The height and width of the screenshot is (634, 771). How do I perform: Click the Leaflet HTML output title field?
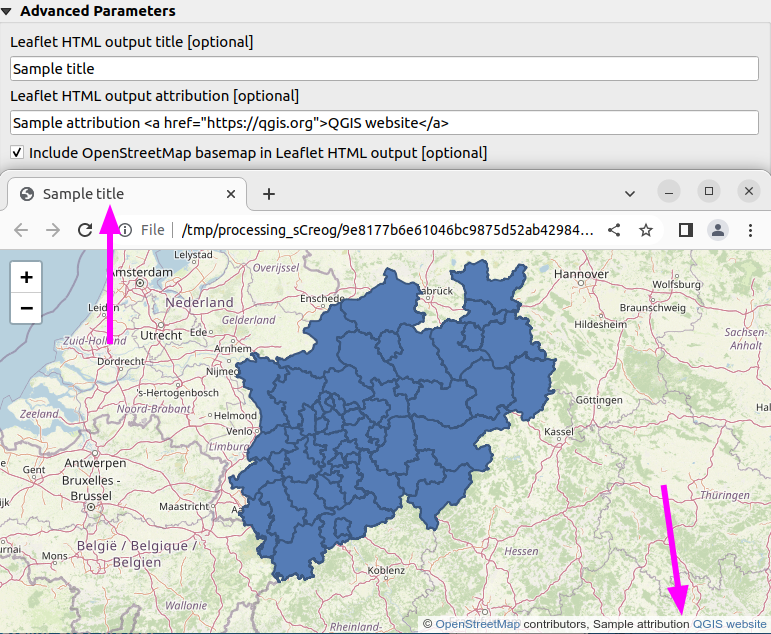(x=384, y=69)
